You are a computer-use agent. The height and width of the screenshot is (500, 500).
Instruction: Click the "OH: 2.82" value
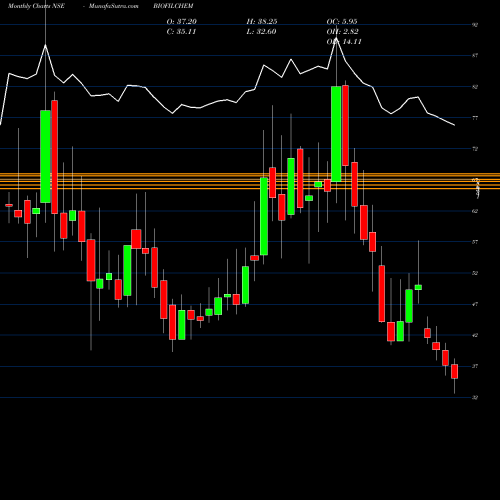pyautogui.click(x=343, y=32)
